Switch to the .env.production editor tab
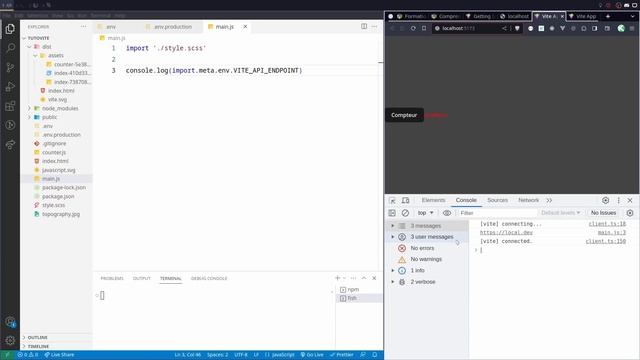Viewport: 640px width, 360px height. click(172, 27)
